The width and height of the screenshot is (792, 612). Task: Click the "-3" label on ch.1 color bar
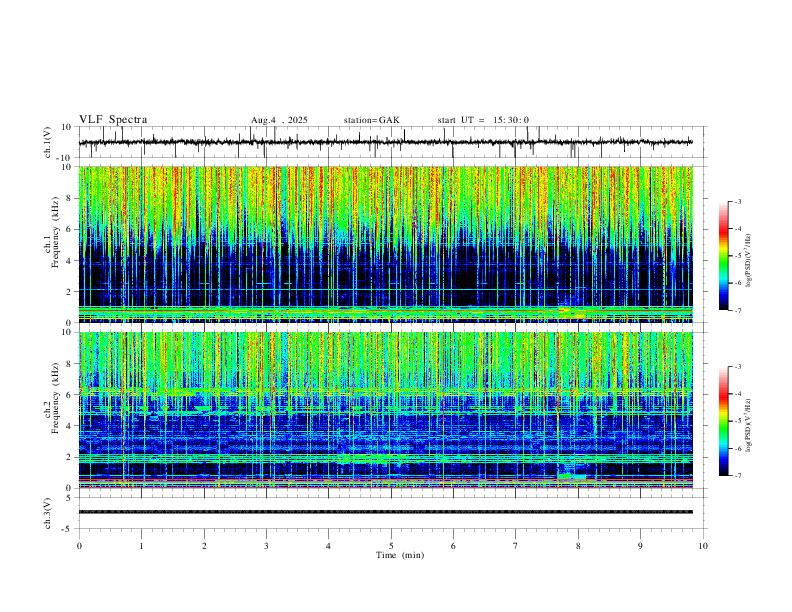point(738,201)
